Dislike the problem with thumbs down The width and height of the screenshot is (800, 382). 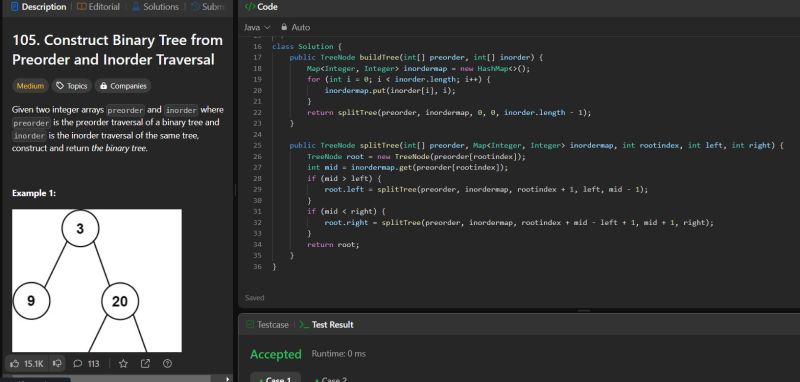pos(58,364)
